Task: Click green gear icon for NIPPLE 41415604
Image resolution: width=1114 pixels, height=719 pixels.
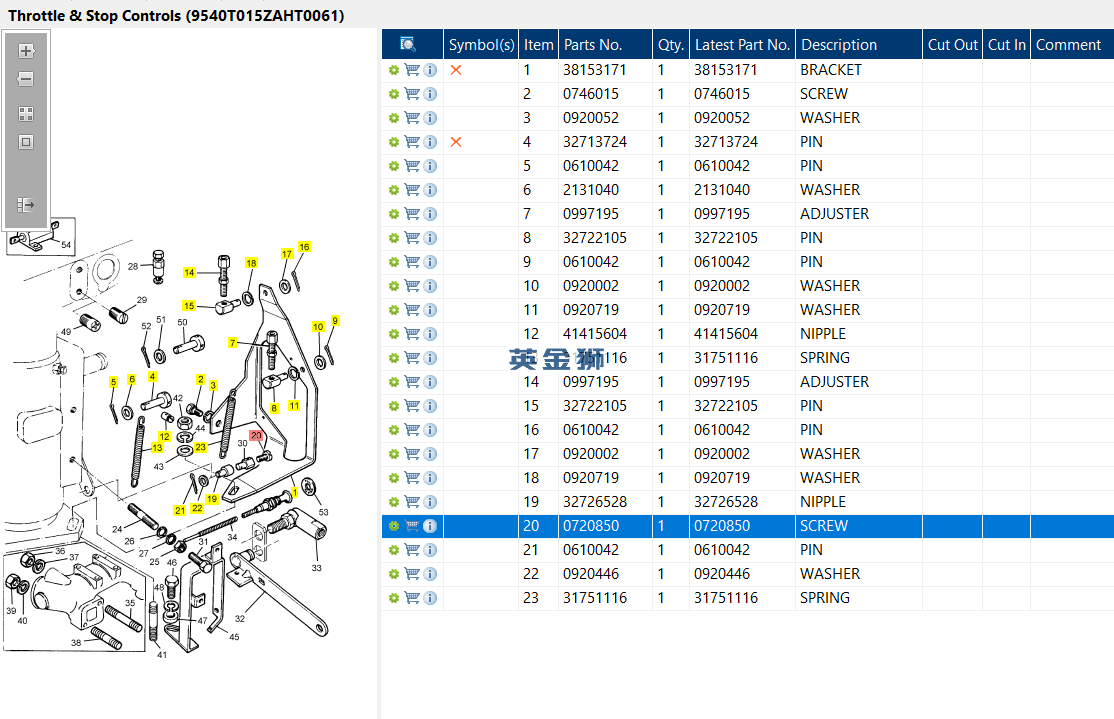Action: click(394, 334)
